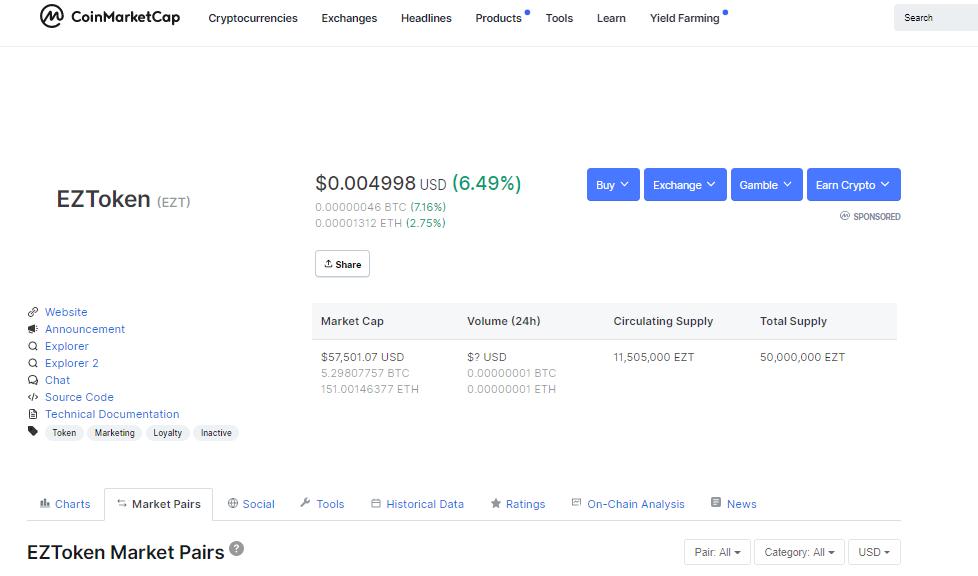Viewport: 978px width, 576px height.
Task: Click the code icon beside Source Code
Action: 33,397
